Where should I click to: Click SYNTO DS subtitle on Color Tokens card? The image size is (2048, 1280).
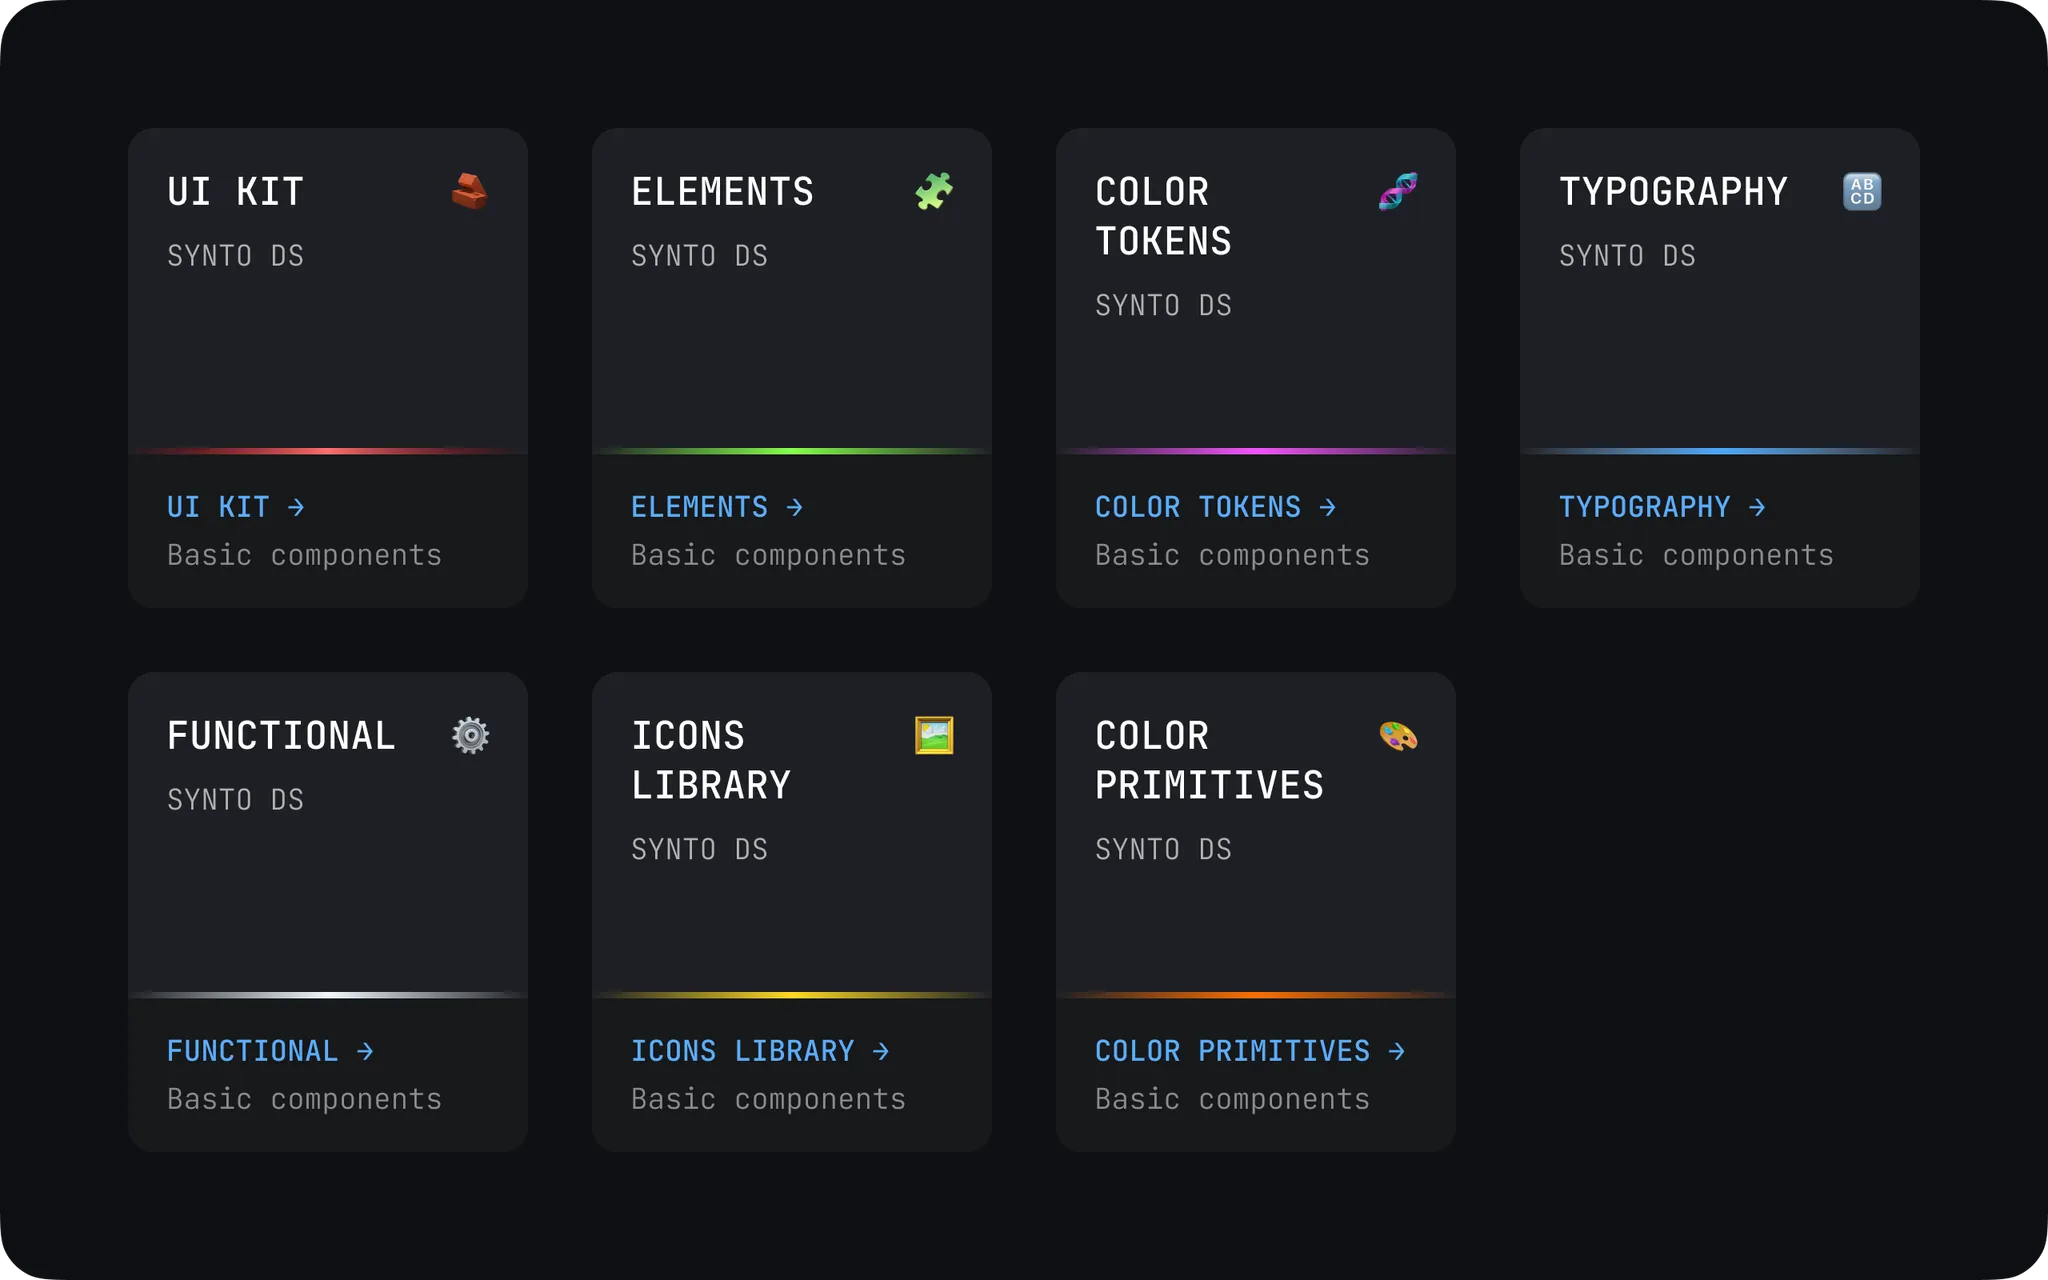(x=1164, y=305)
